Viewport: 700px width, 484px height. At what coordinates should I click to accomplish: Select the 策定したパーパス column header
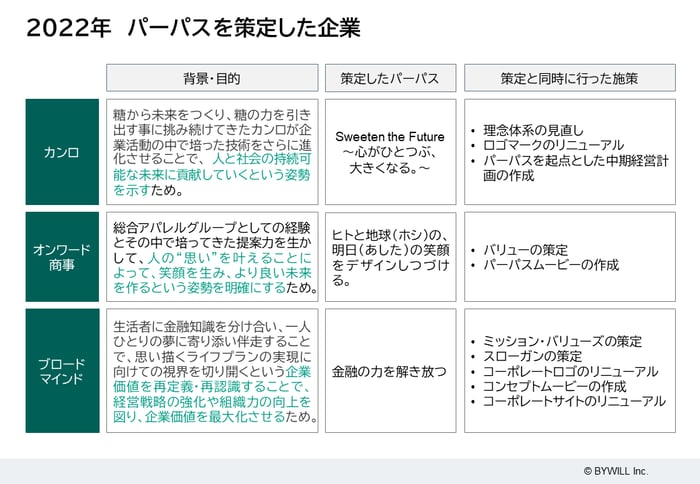pyautogui.click(x=390, y=78)
